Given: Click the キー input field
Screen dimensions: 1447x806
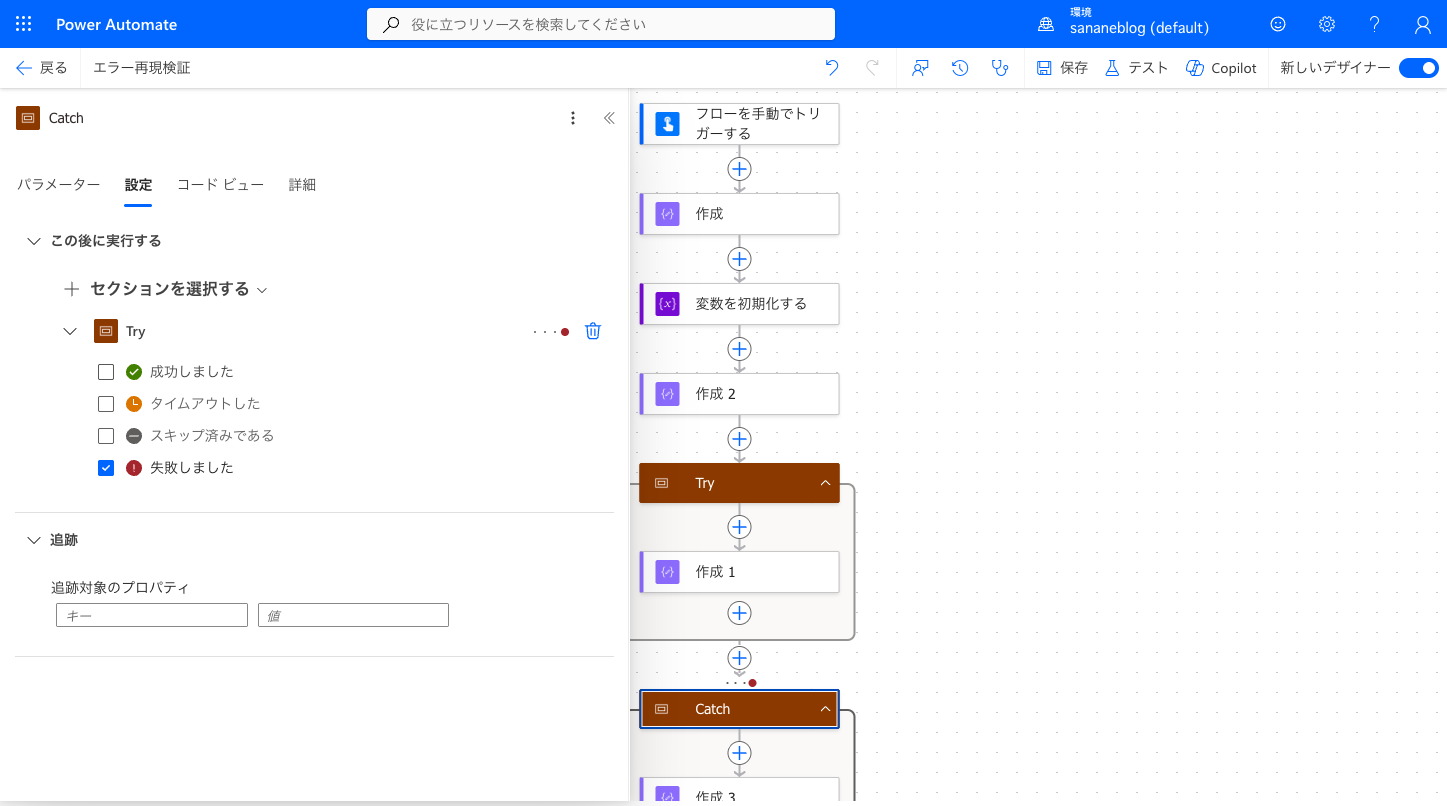Looking at the screenshot, I should (x=152, y=615).
